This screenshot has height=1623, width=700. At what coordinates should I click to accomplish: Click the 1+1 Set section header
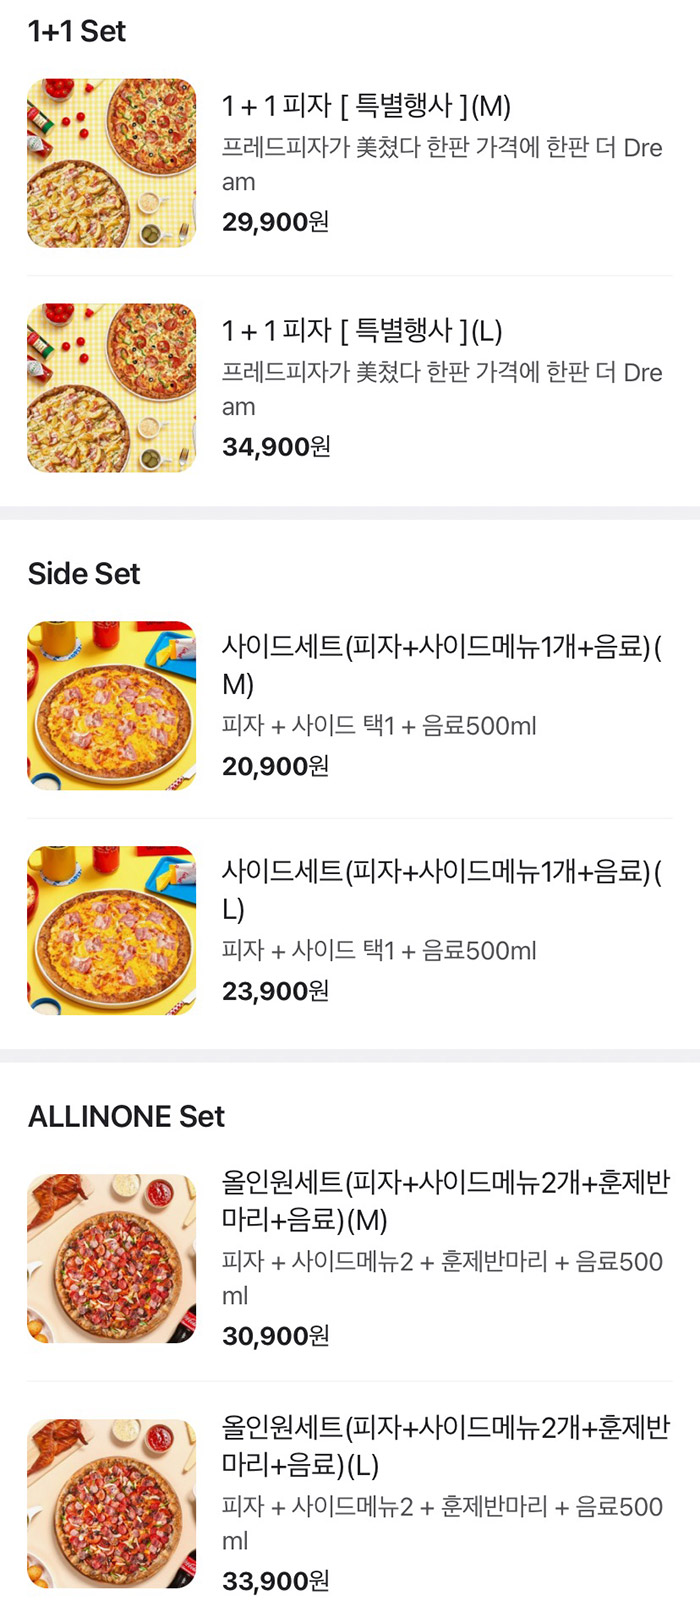tap(76, 31)
